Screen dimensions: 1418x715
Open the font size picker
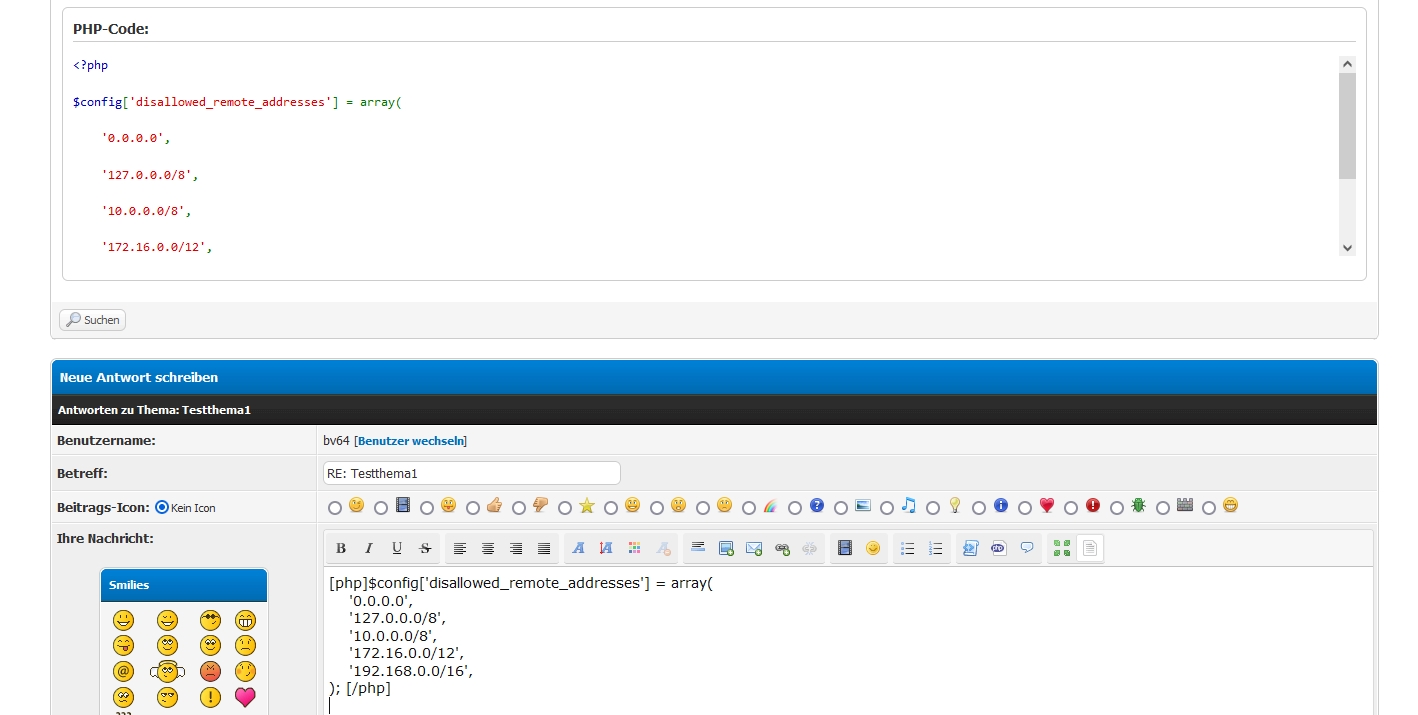(x=606, y=548)
